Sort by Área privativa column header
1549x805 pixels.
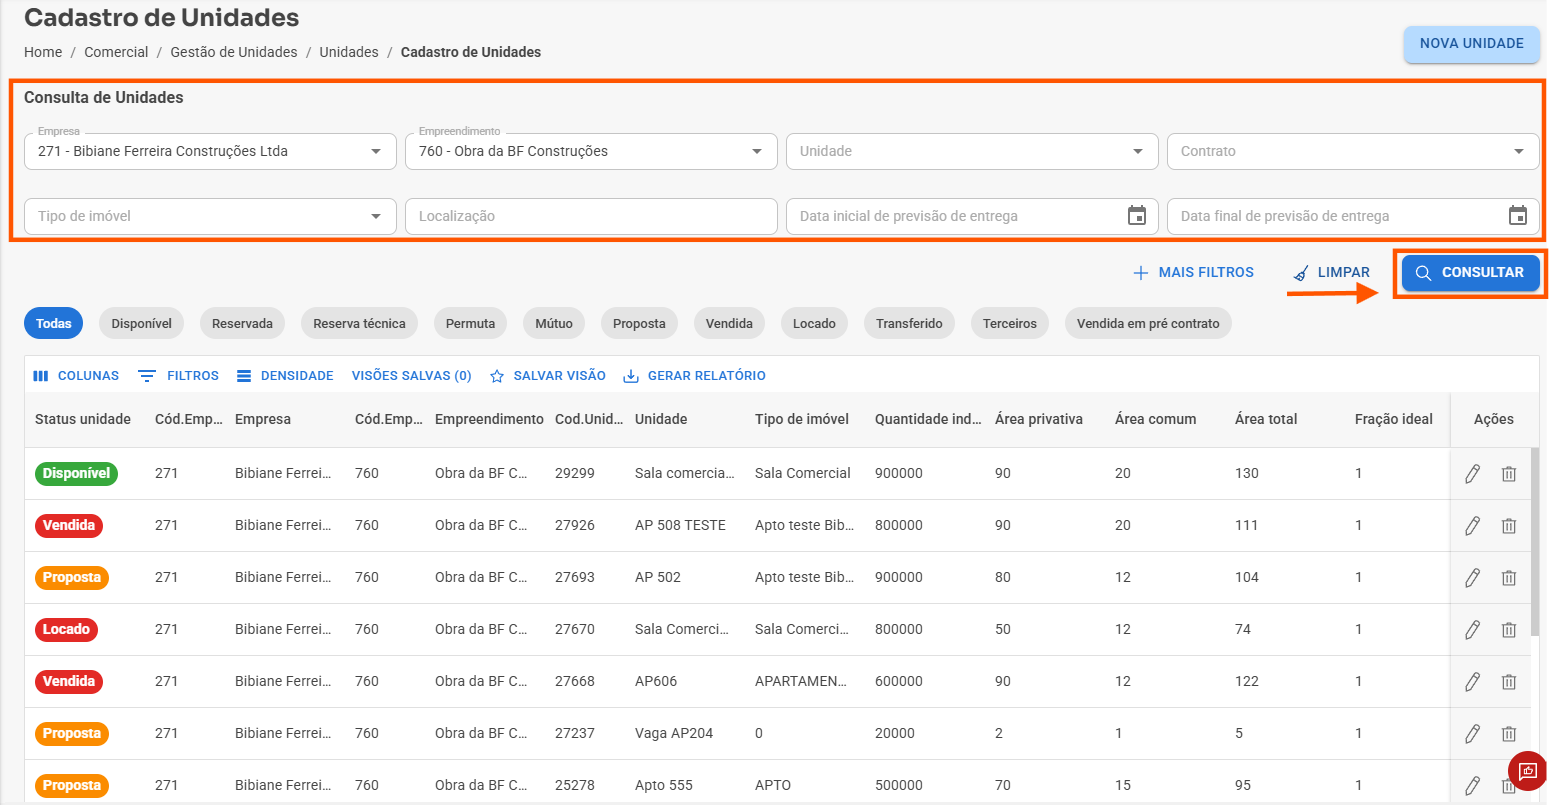click(x=1039, y=420)
